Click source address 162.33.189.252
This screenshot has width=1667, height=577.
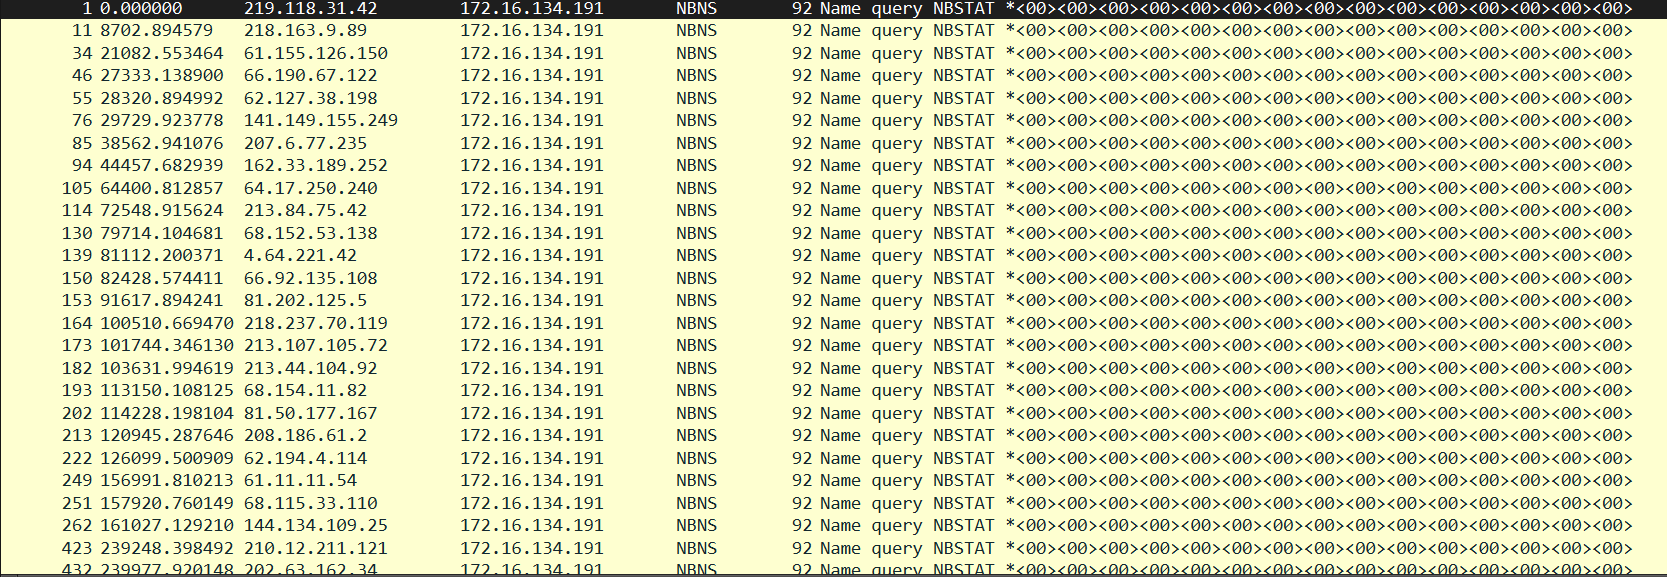(316, 165)
